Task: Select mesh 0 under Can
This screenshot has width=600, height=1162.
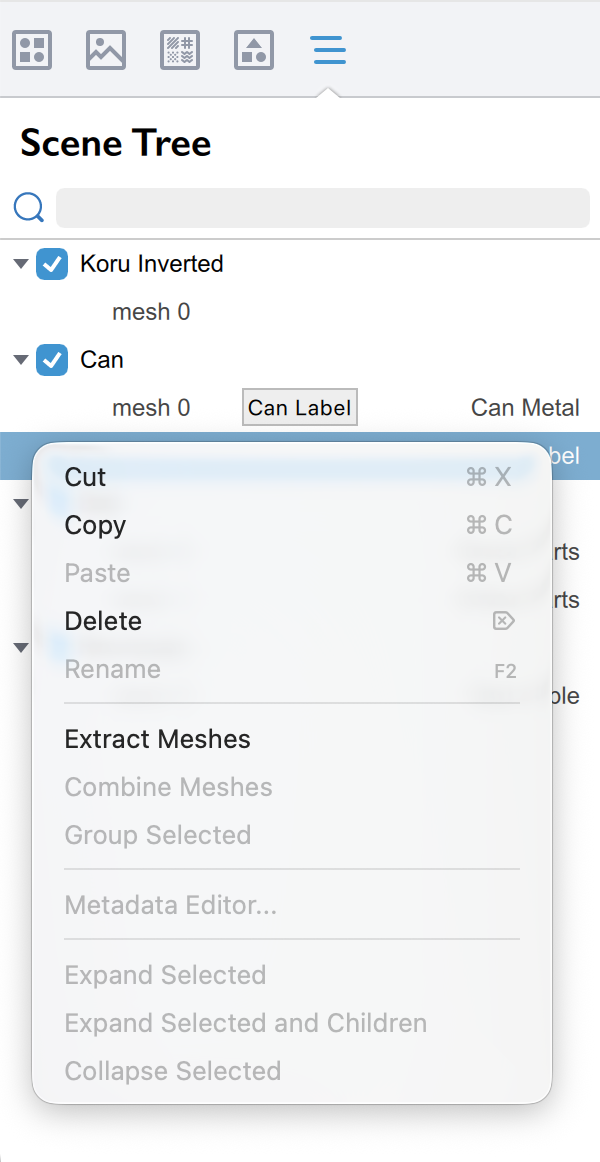Action: pyautogui.click(x=151, y=407)
